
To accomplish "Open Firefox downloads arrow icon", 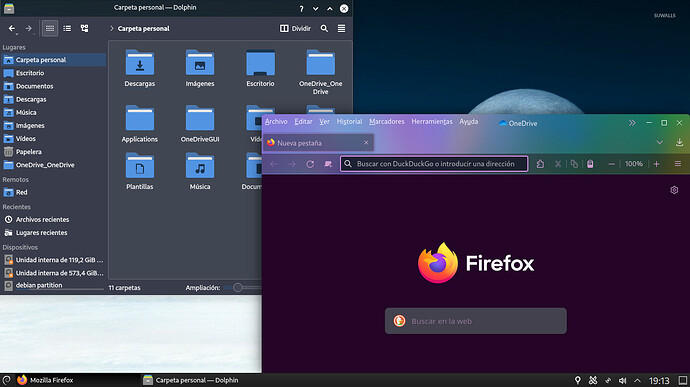I will tap(679, 142).
